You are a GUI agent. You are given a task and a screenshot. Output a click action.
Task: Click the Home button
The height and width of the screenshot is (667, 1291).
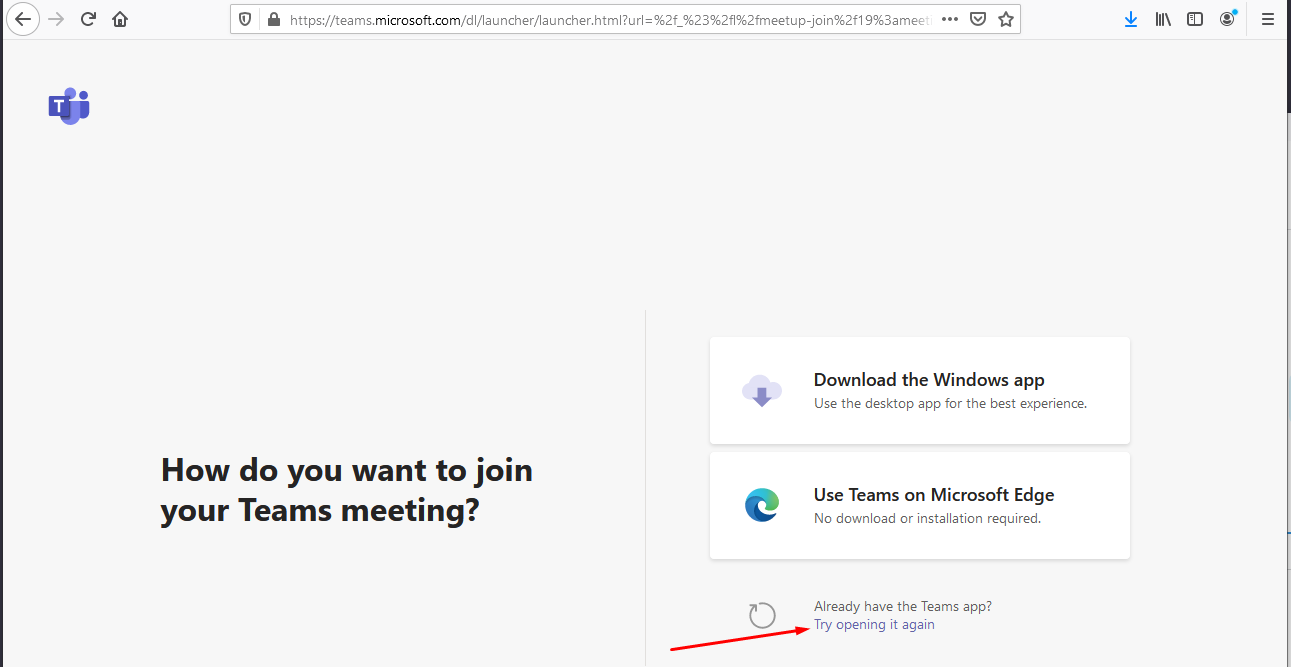click(120, 18)
